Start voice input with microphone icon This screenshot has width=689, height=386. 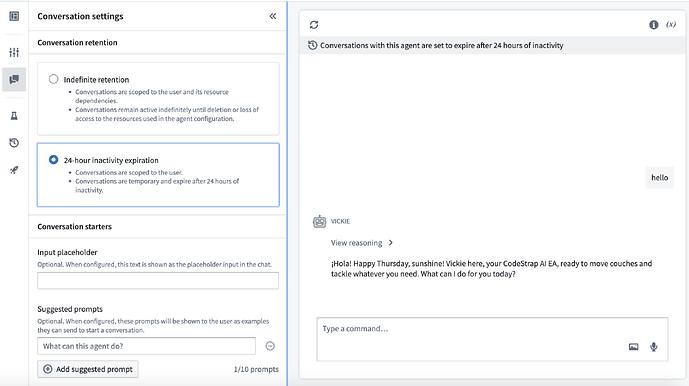coord(654,347)
